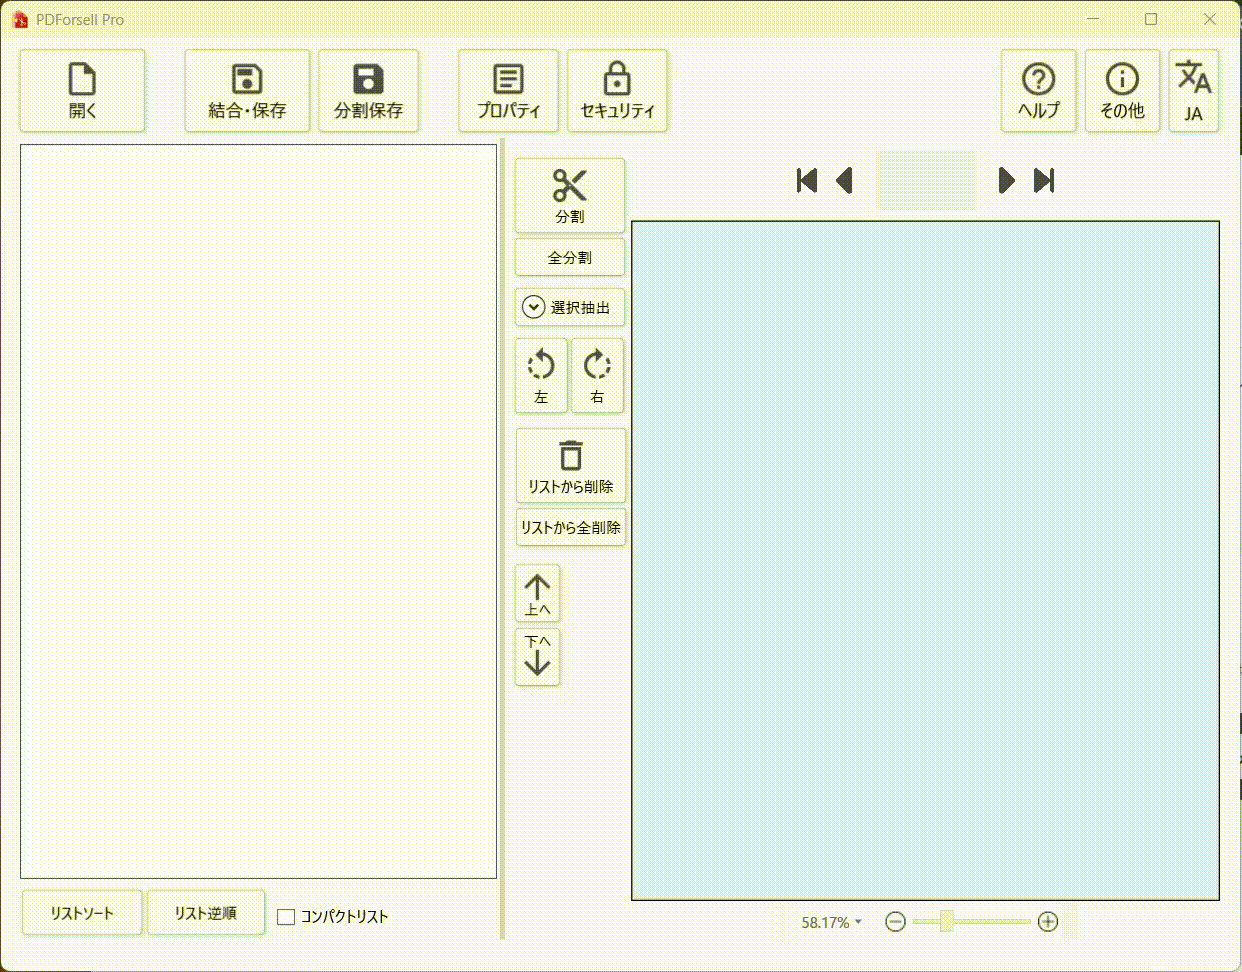Click the 開く (Open) file icon

pos(82,90)
